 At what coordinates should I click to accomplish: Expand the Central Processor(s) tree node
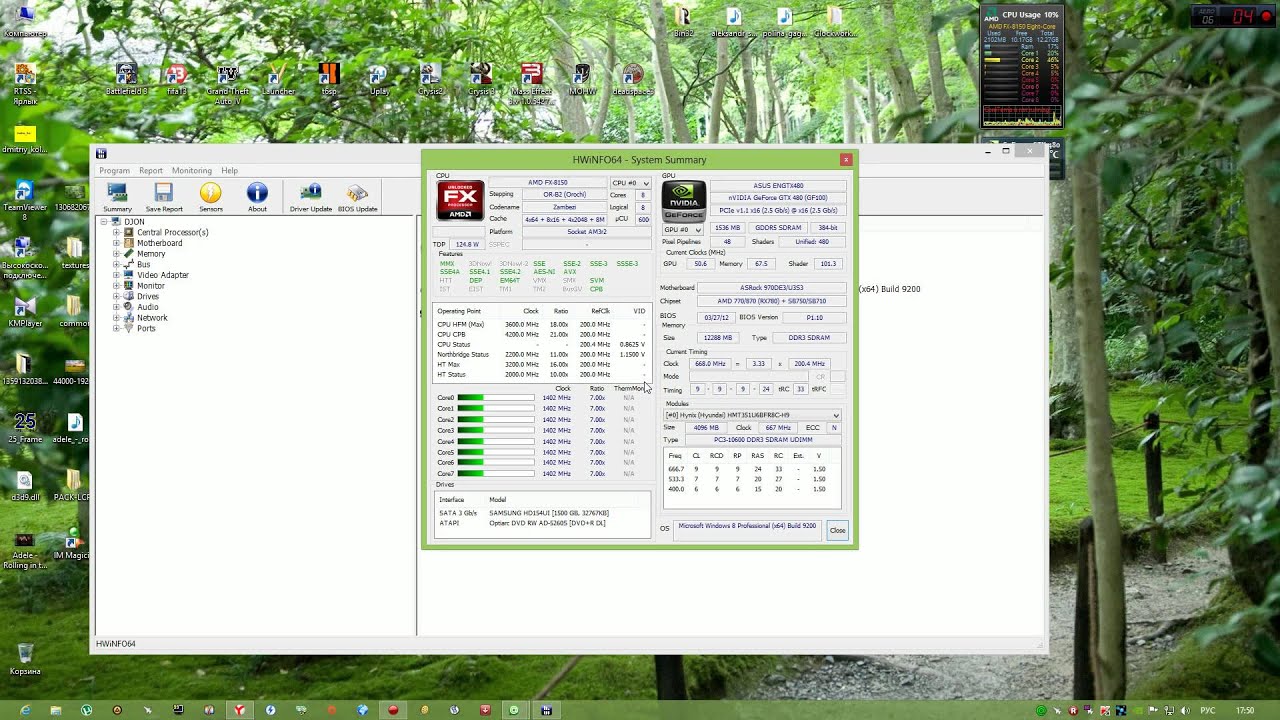click(116, 232)
